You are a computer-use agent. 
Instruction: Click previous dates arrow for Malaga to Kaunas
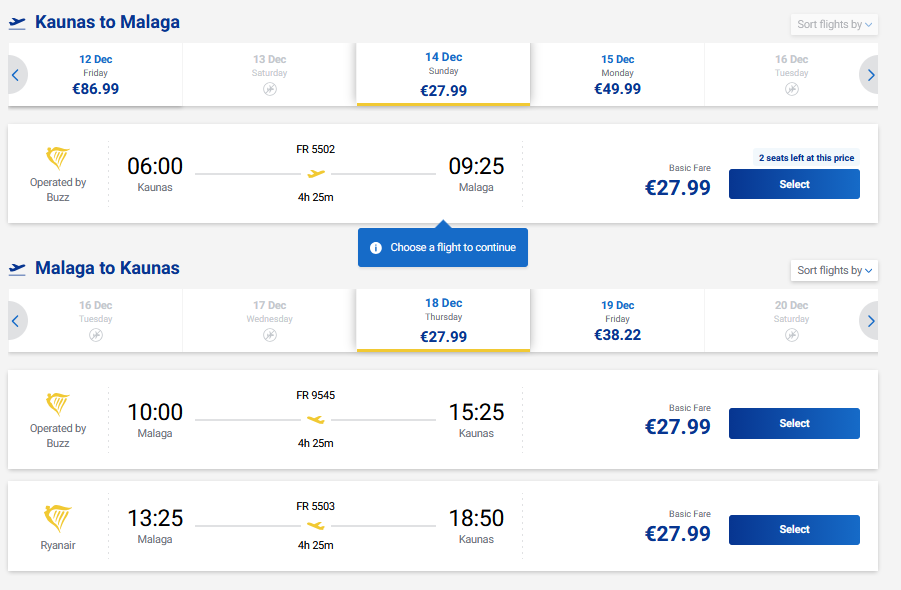16,321
